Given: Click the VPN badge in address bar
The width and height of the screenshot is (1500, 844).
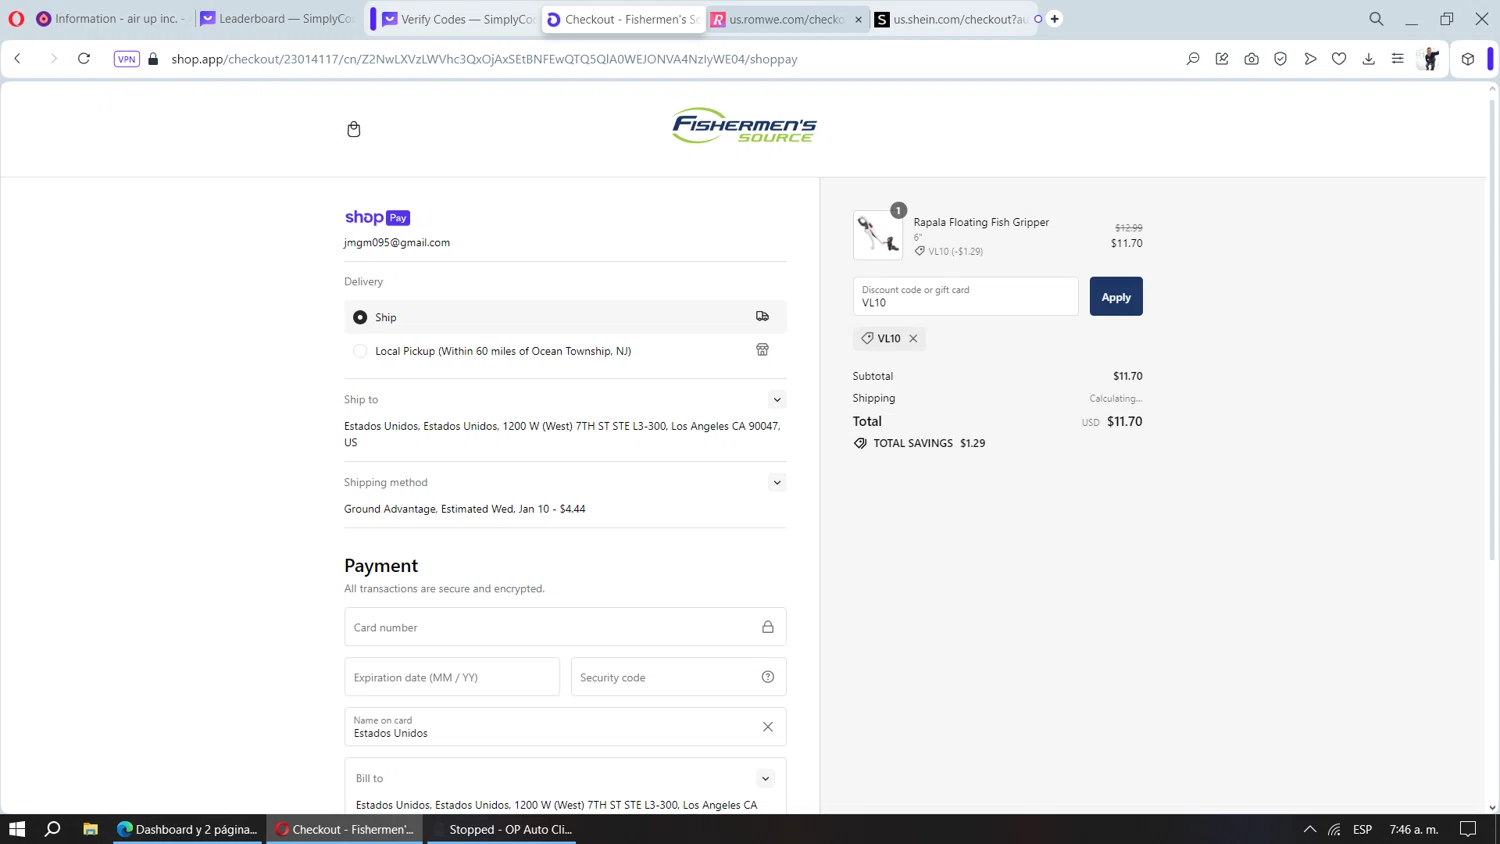Looking at the screenshot, I should coord(127,59).
